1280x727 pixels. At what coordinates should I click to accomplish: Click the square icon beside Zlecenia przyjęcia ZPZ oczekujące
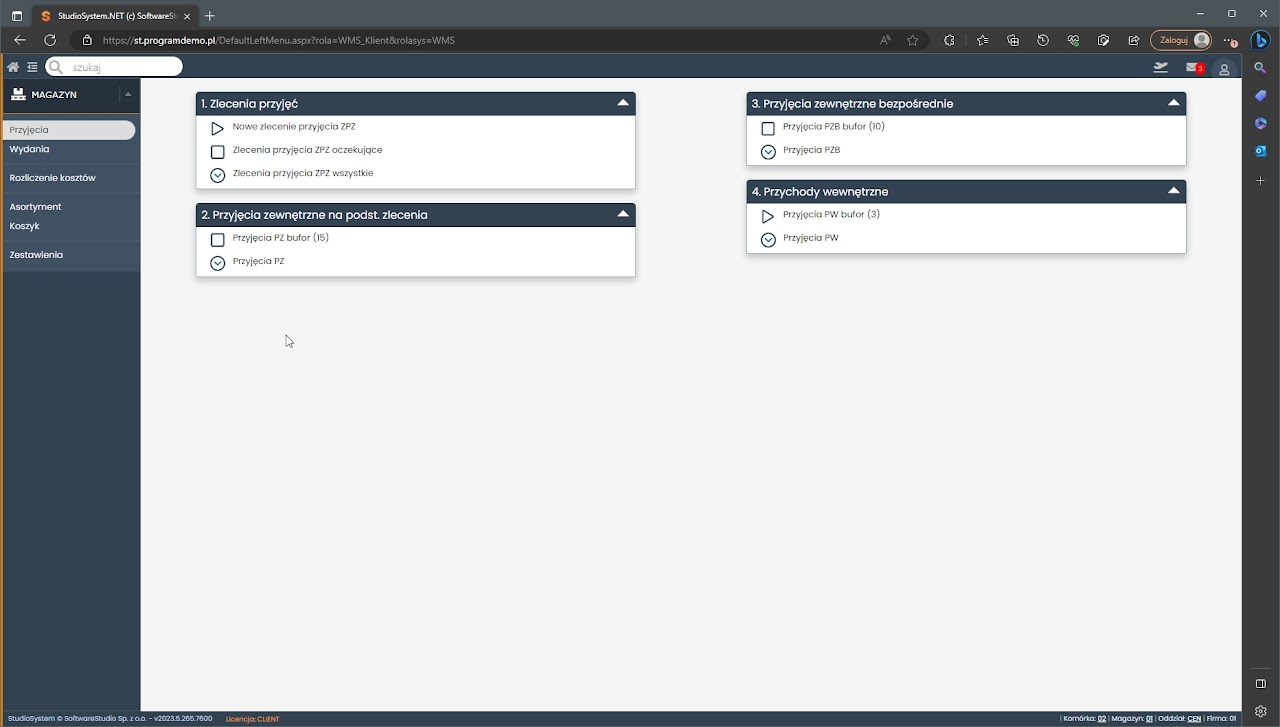pyautogui.click(x=217, y=152)
